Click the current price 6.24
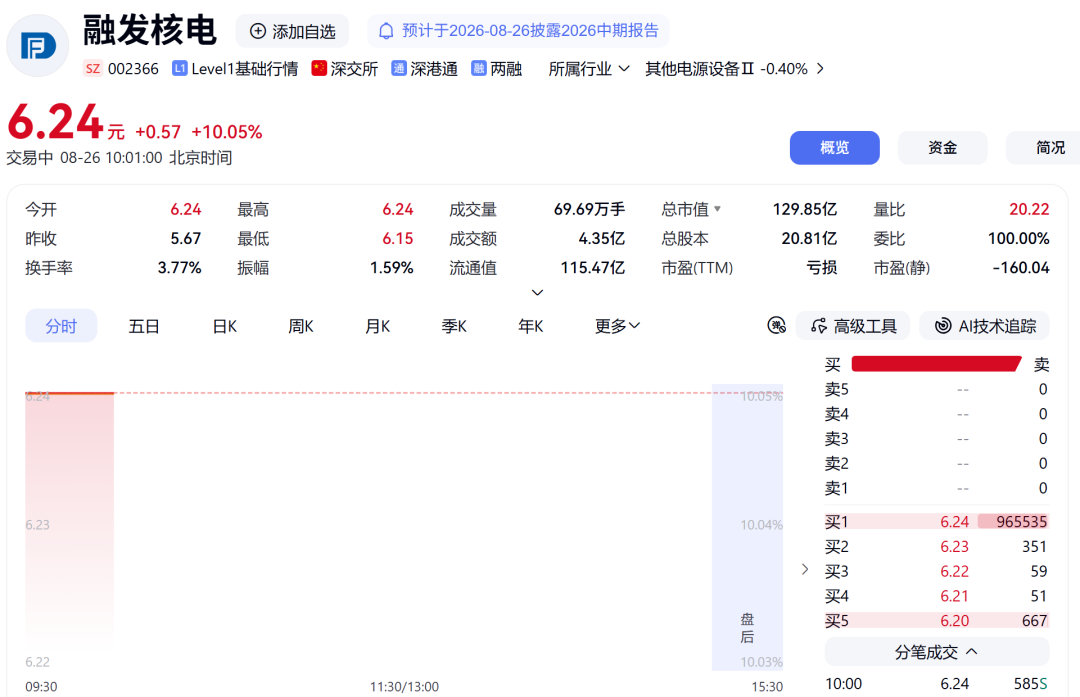Viewport: 1080px width, 697px height. point(55,123)
